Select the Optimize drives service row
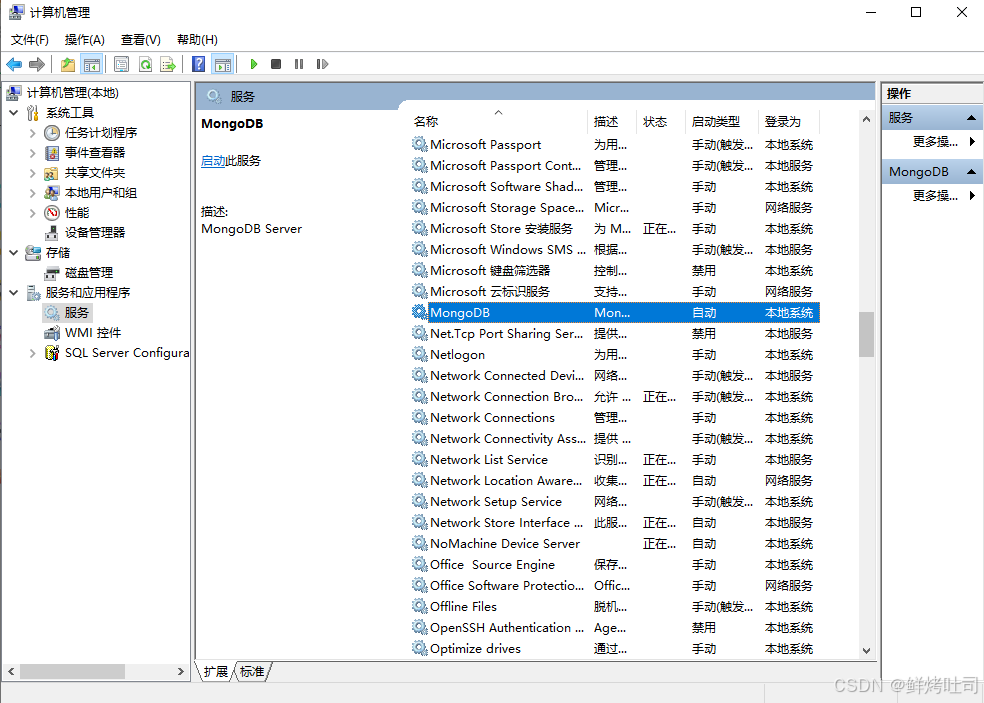The height and width of the screenshot is (703, 984). pos(615,648)
